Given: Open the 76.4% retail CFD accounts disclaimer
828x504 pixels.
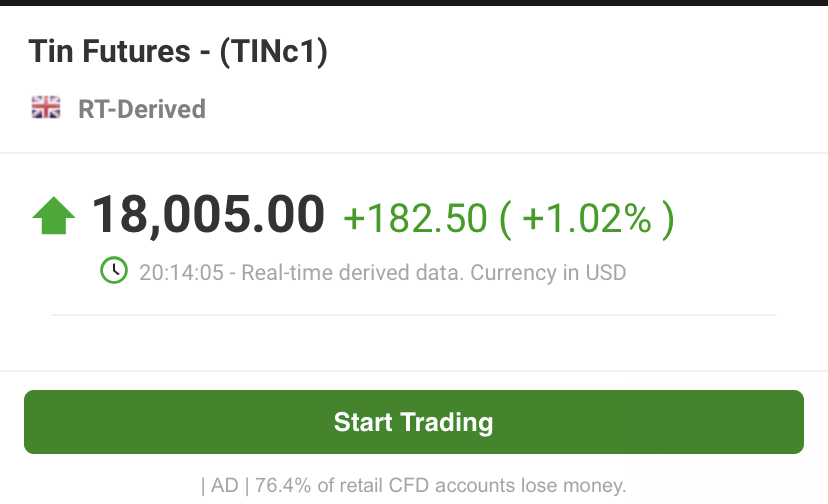Looking at the screenshot, I should 440,486.
